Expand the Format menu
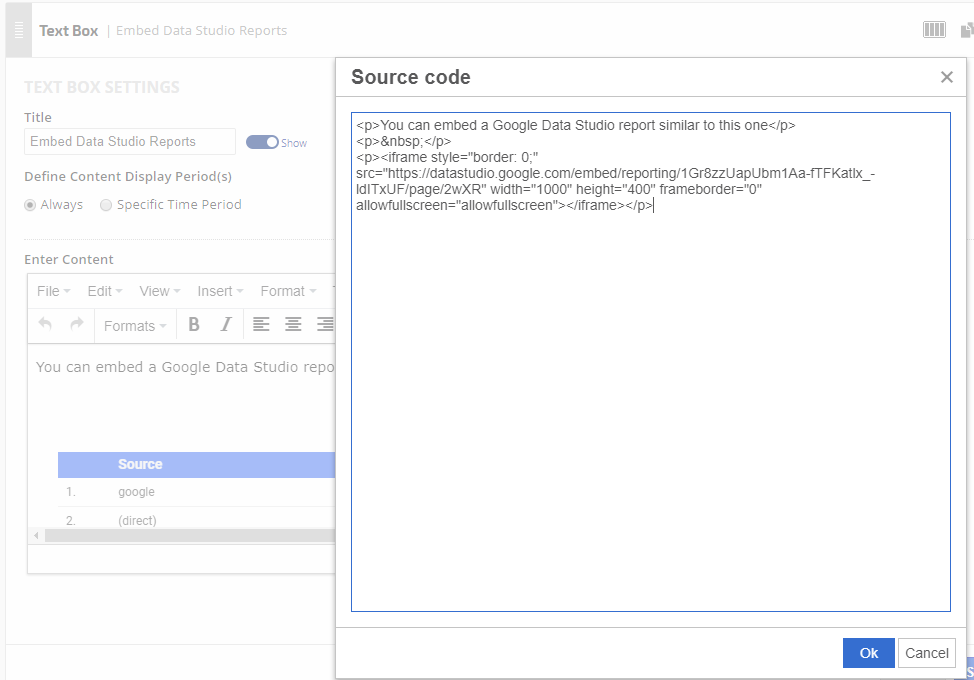The image size is (974, 680). pos(288,291)
